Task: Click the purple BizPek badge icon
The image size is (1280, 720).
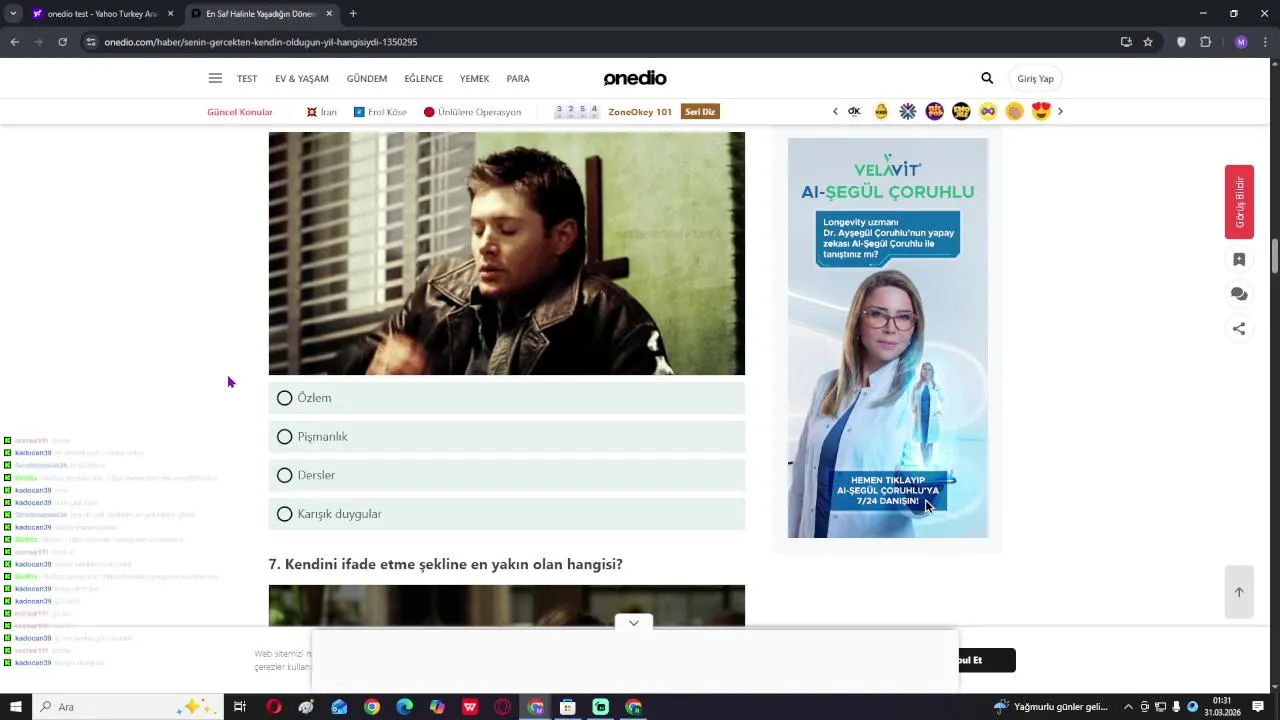Action: [x=934, y=111]
